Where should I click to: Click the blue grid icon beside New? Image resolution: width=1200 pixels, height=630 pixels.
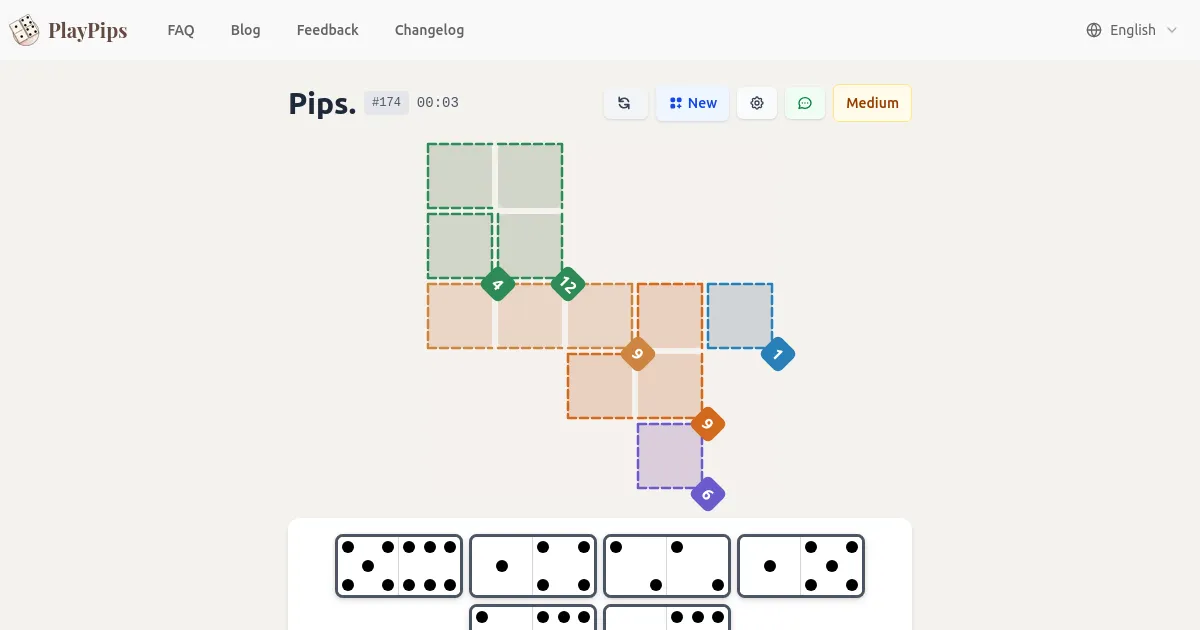(676, 103)
